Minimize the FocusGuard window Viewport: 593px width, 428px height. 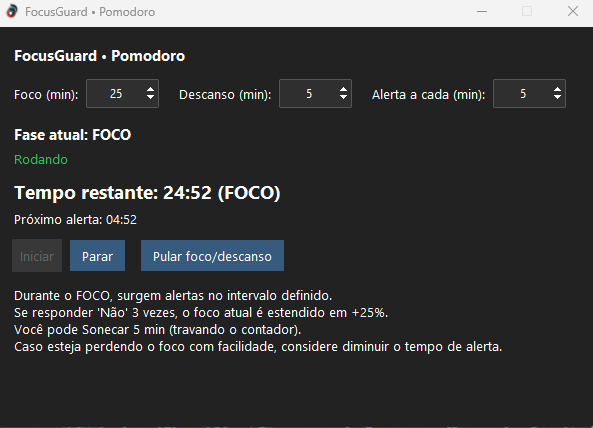(x=482, y=12)
